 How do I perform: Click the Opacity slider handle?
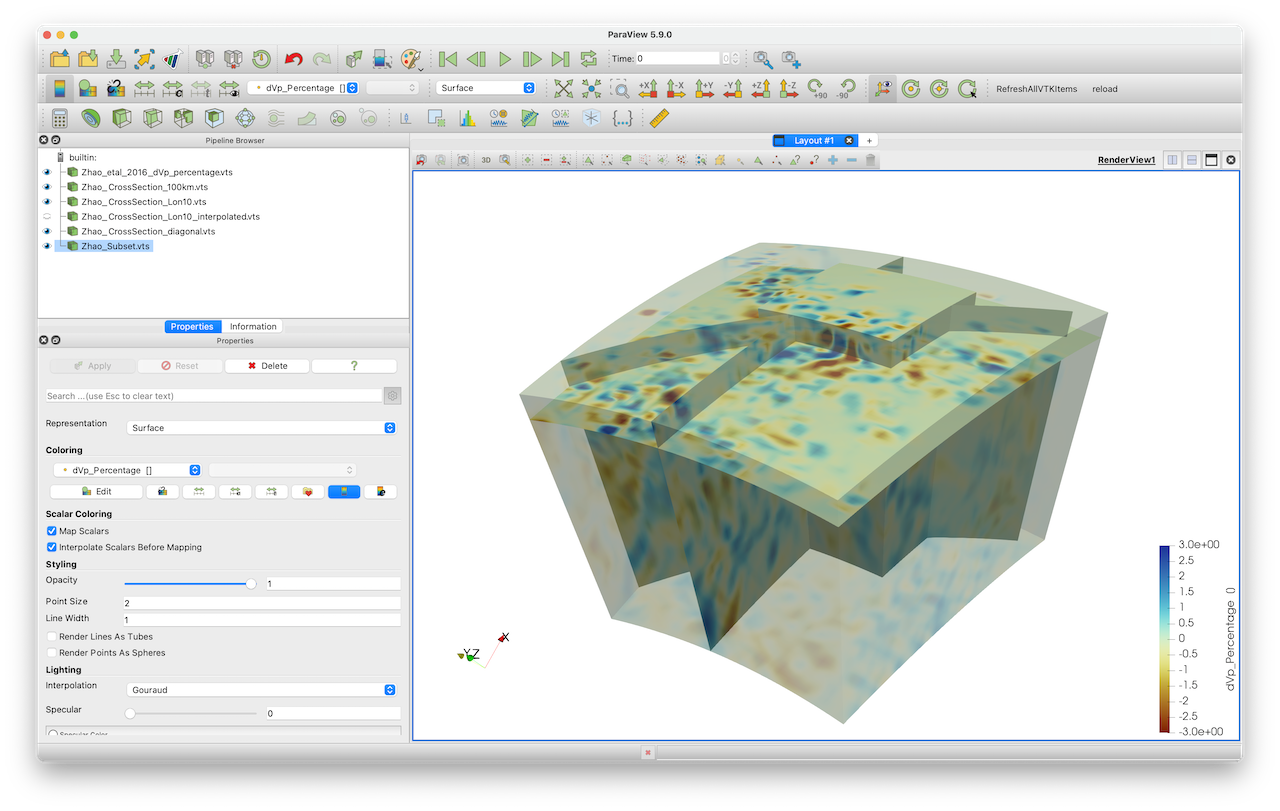point(251,584)
